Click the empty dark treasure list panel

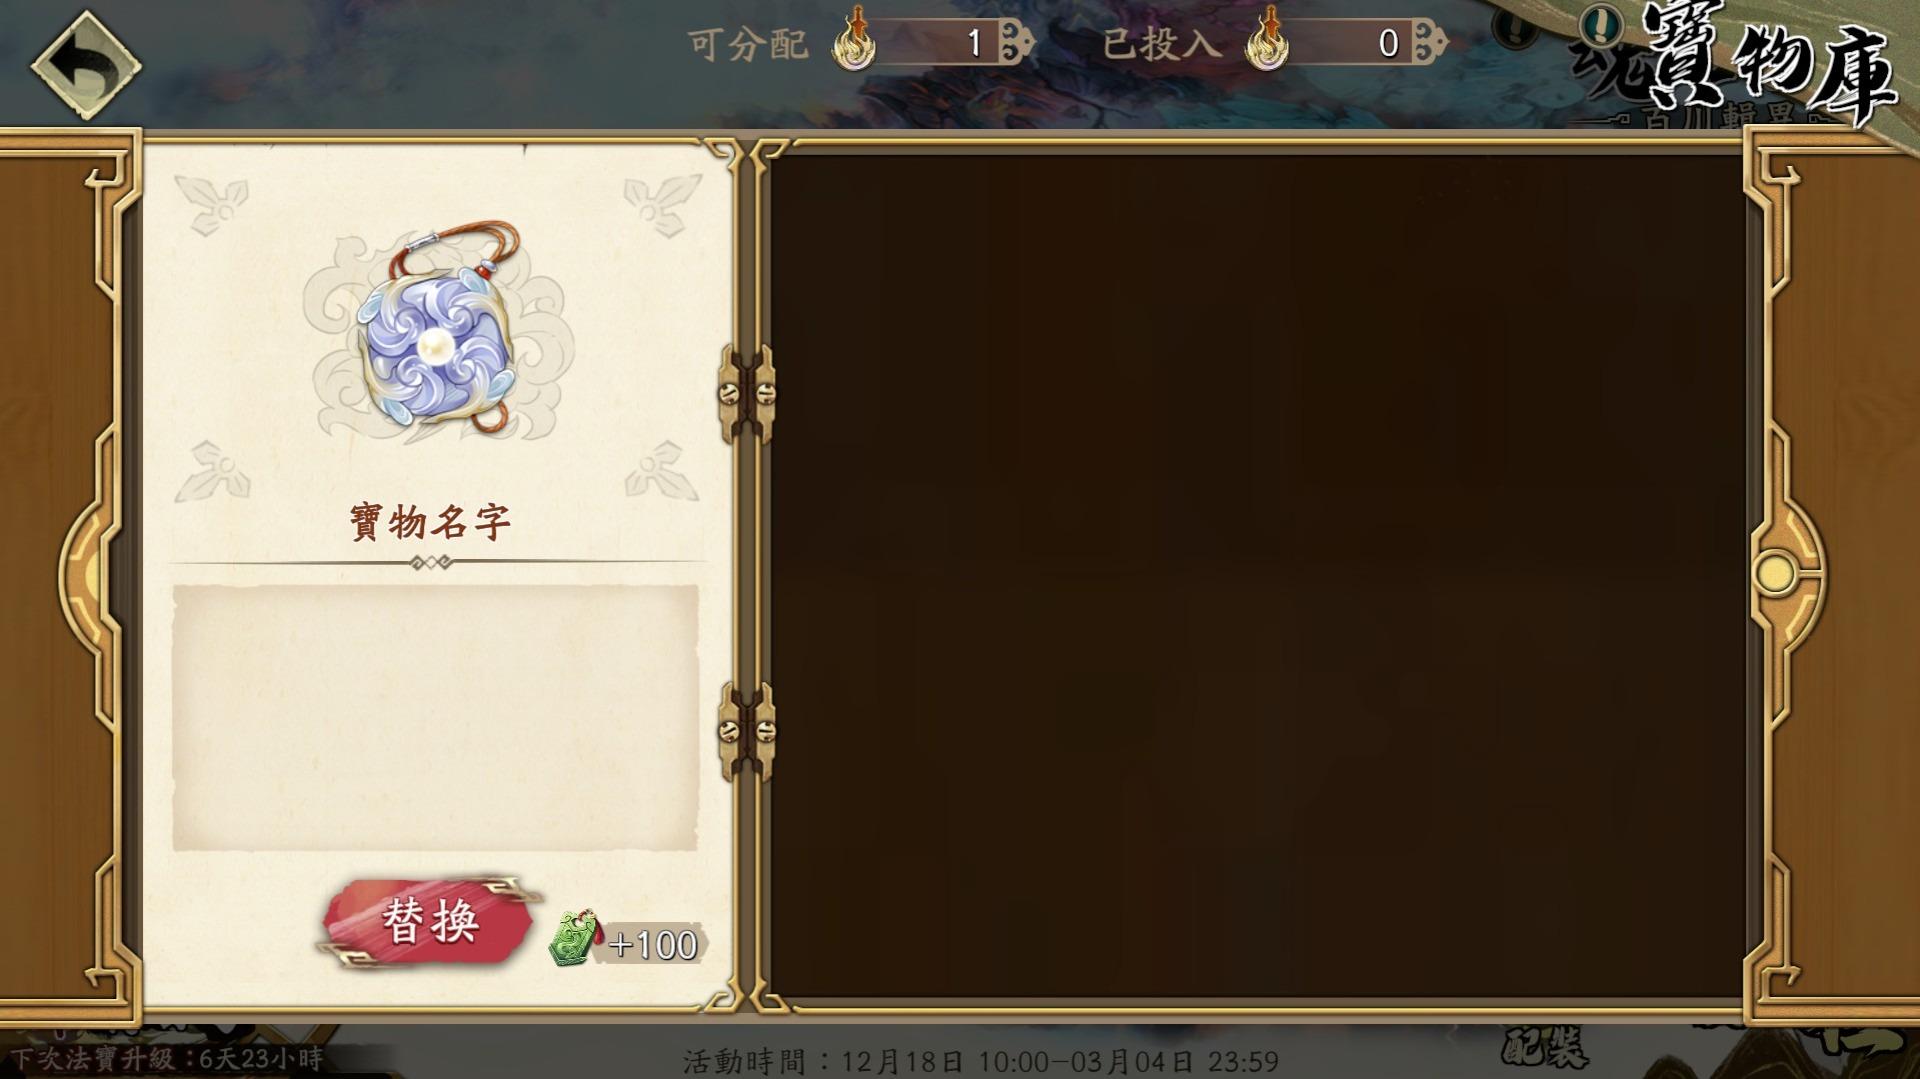click(1258, 575)
